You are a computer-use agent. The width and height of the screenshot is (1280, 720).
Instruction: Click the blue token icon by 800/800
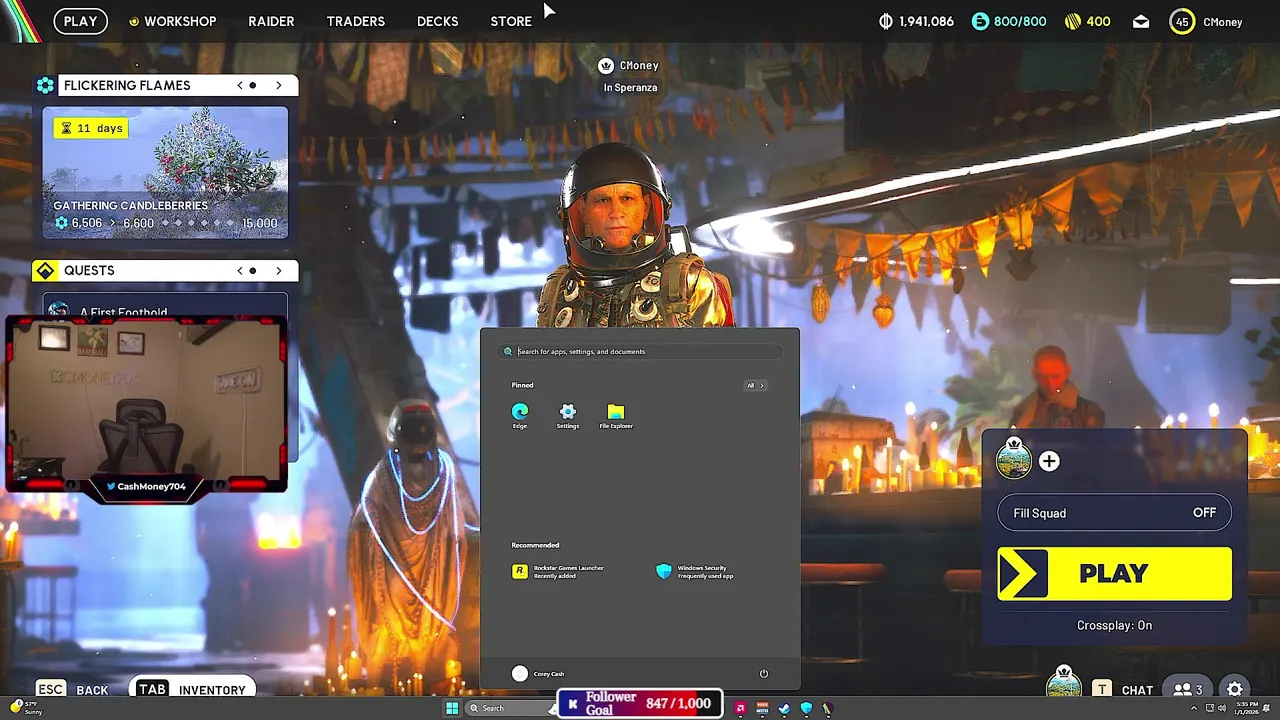pos(980,21)
